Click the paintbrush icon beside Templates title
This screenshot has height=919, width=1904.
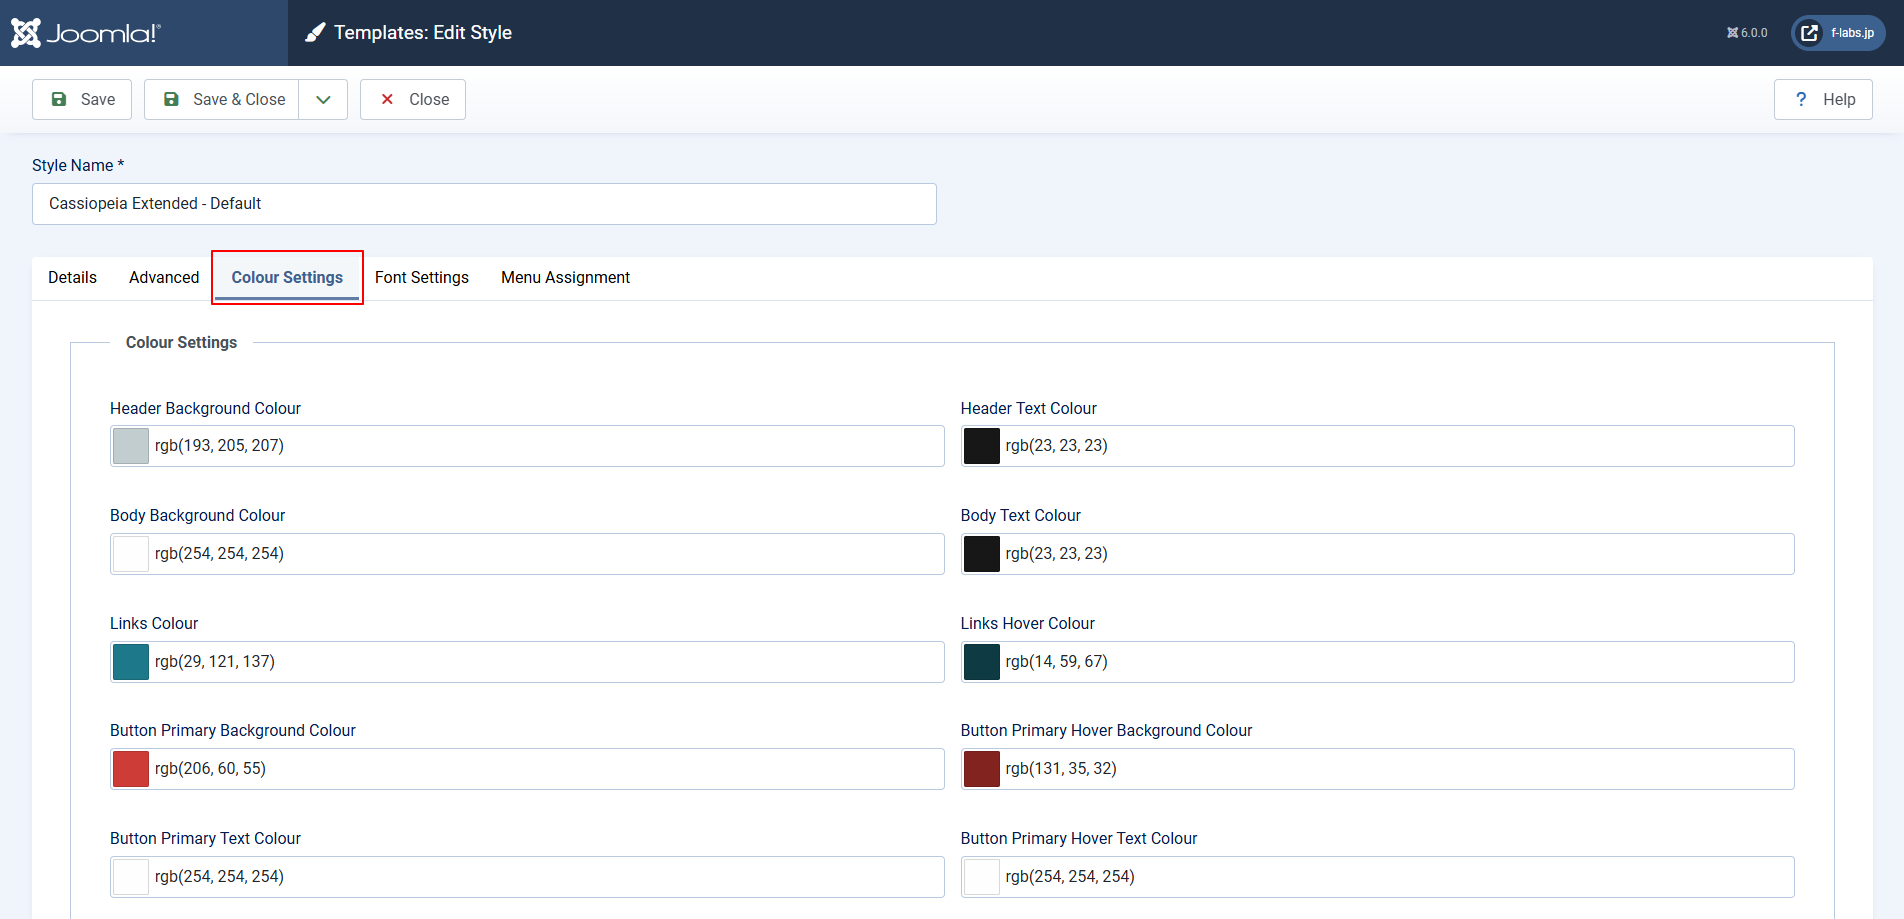[315, 33]
